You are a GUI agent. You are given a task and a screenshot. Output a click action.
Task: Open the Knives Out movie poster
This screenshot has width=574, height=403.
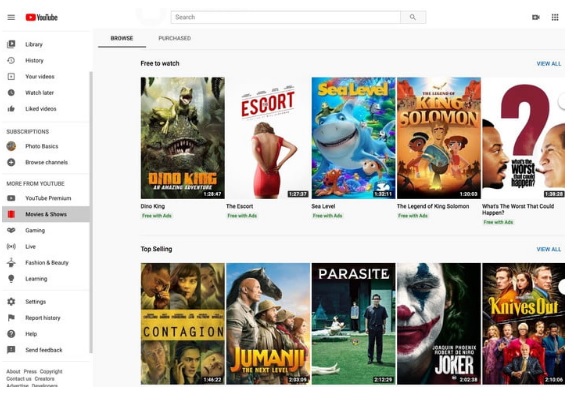[x=523, y=324]
